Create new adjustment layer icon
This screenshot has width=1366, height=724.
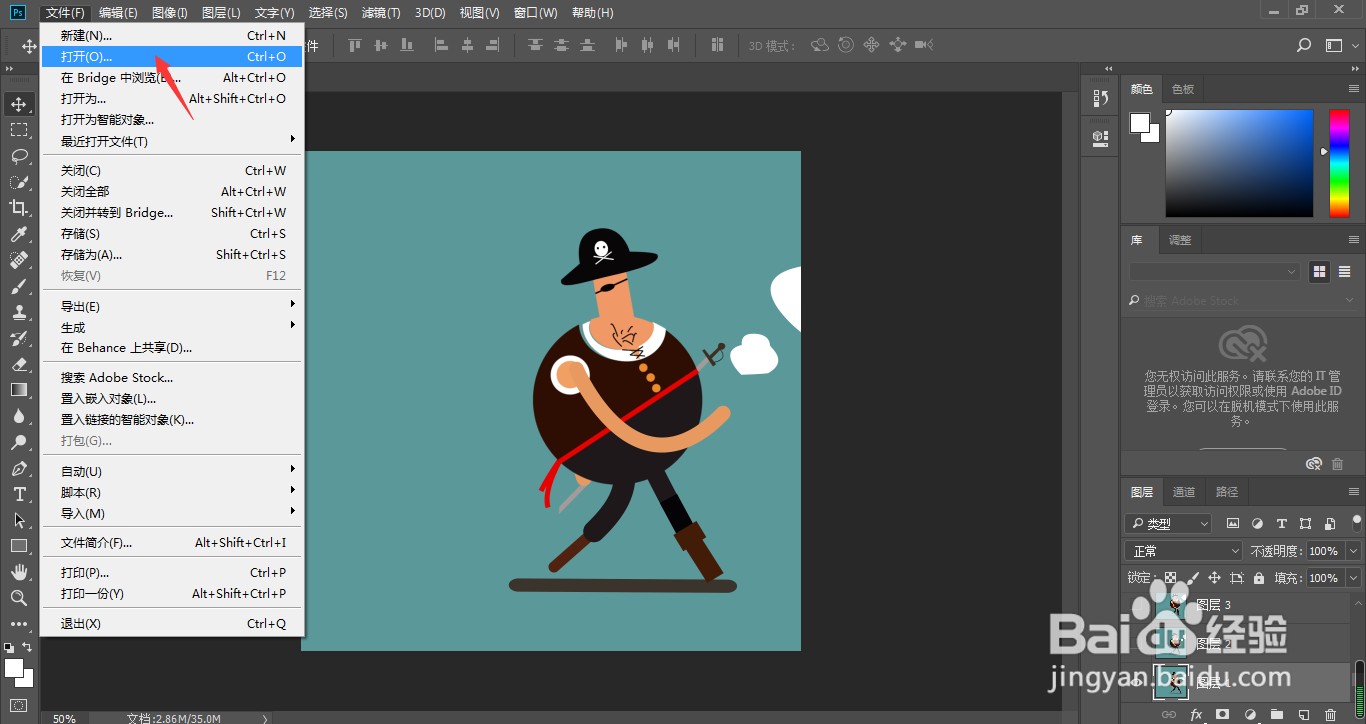[1249, 715]
